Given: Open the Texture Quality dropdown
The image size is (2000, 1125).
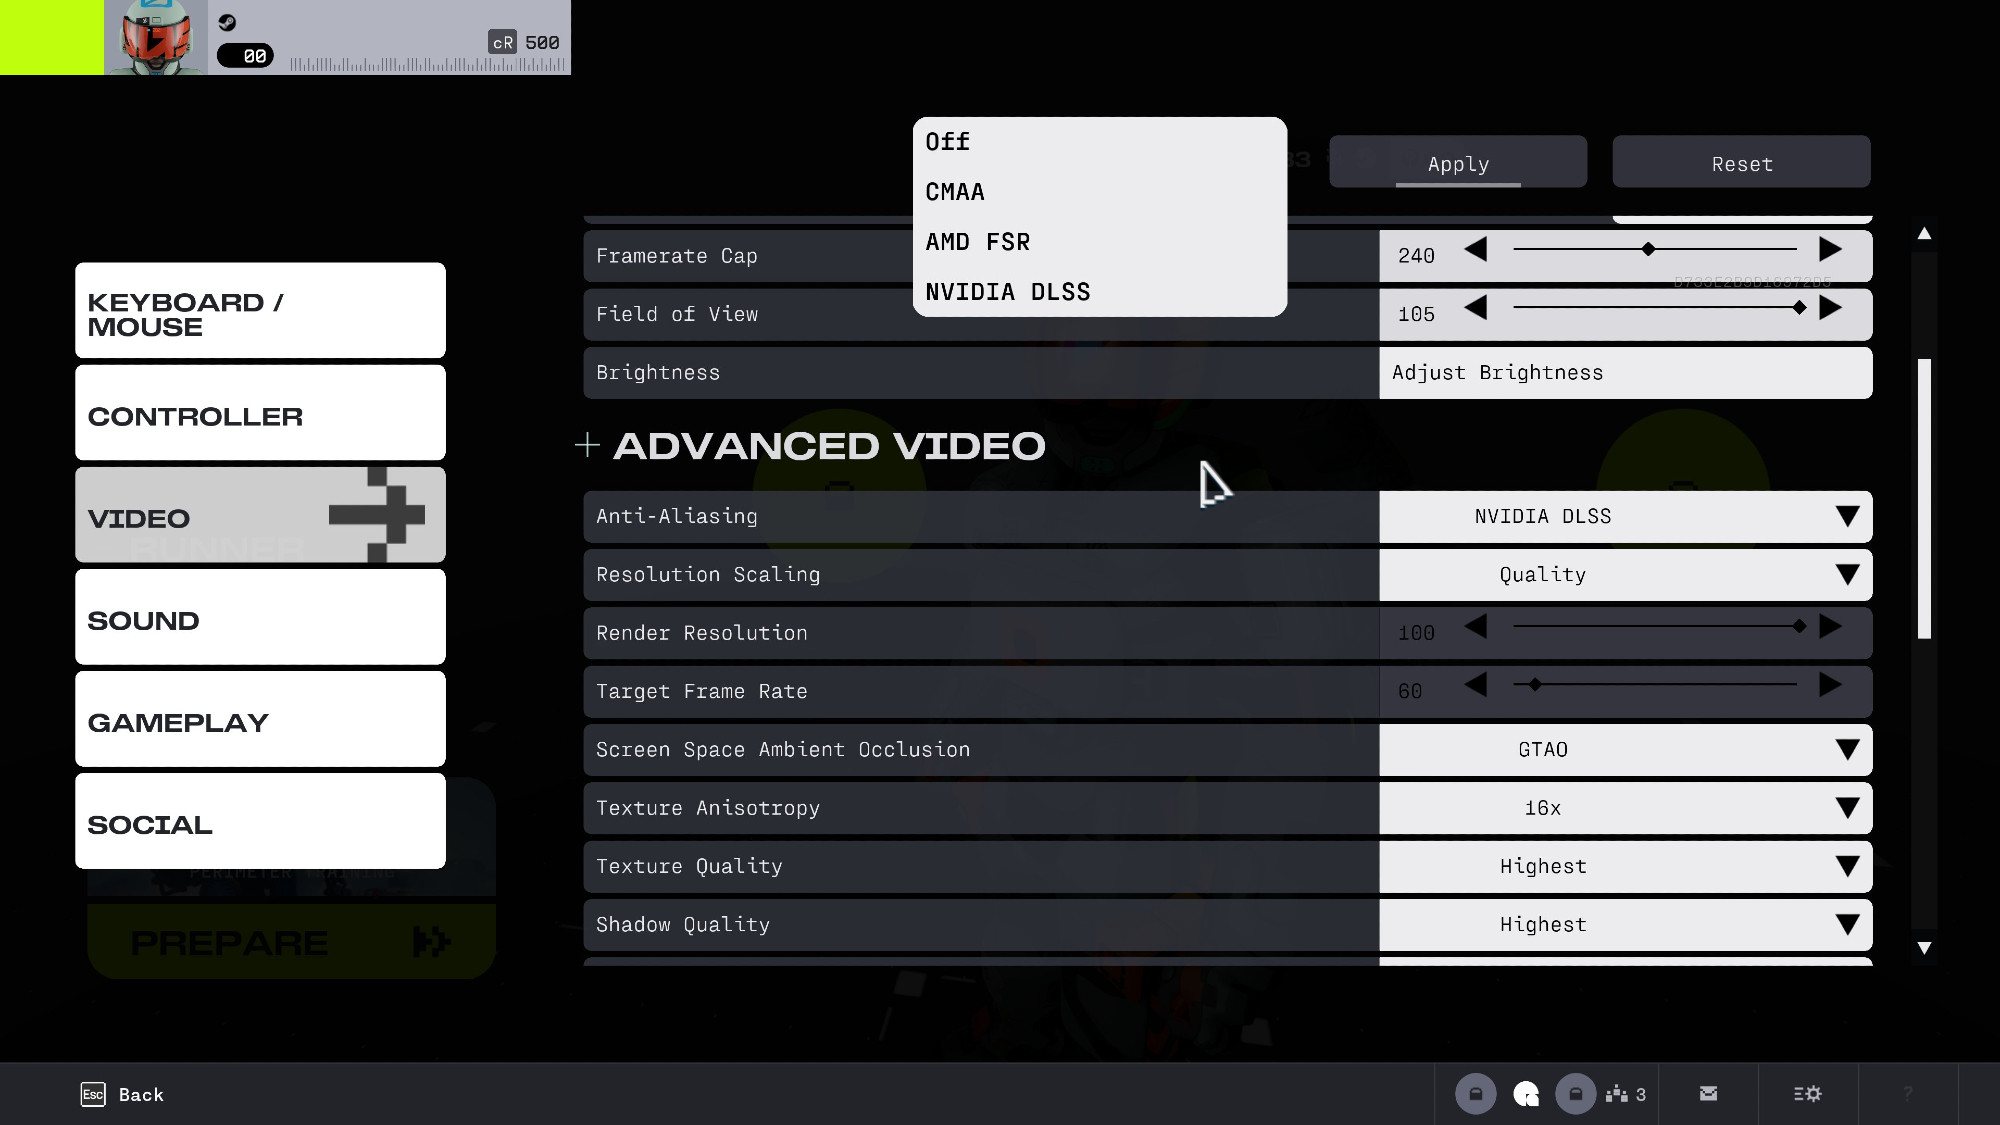Looking at the screenshot, I should 1625,866.
